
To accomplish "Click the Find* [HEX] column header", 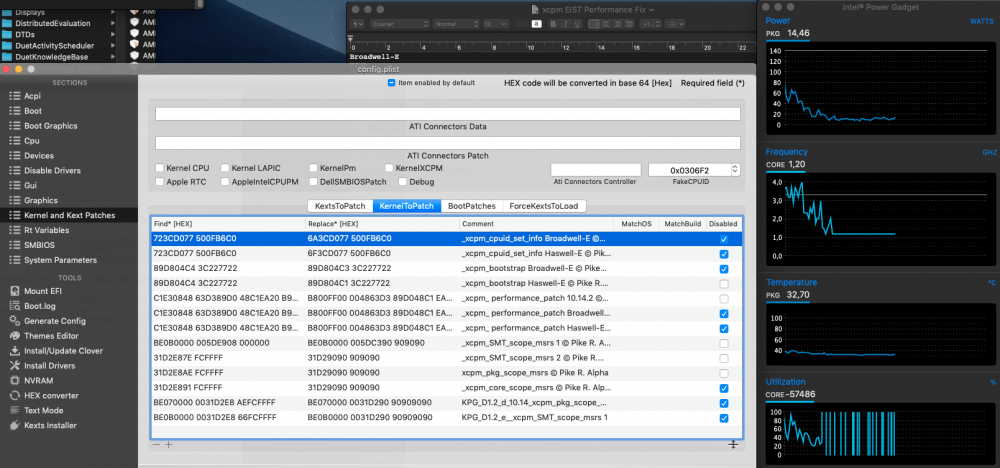I will point(228,224).
